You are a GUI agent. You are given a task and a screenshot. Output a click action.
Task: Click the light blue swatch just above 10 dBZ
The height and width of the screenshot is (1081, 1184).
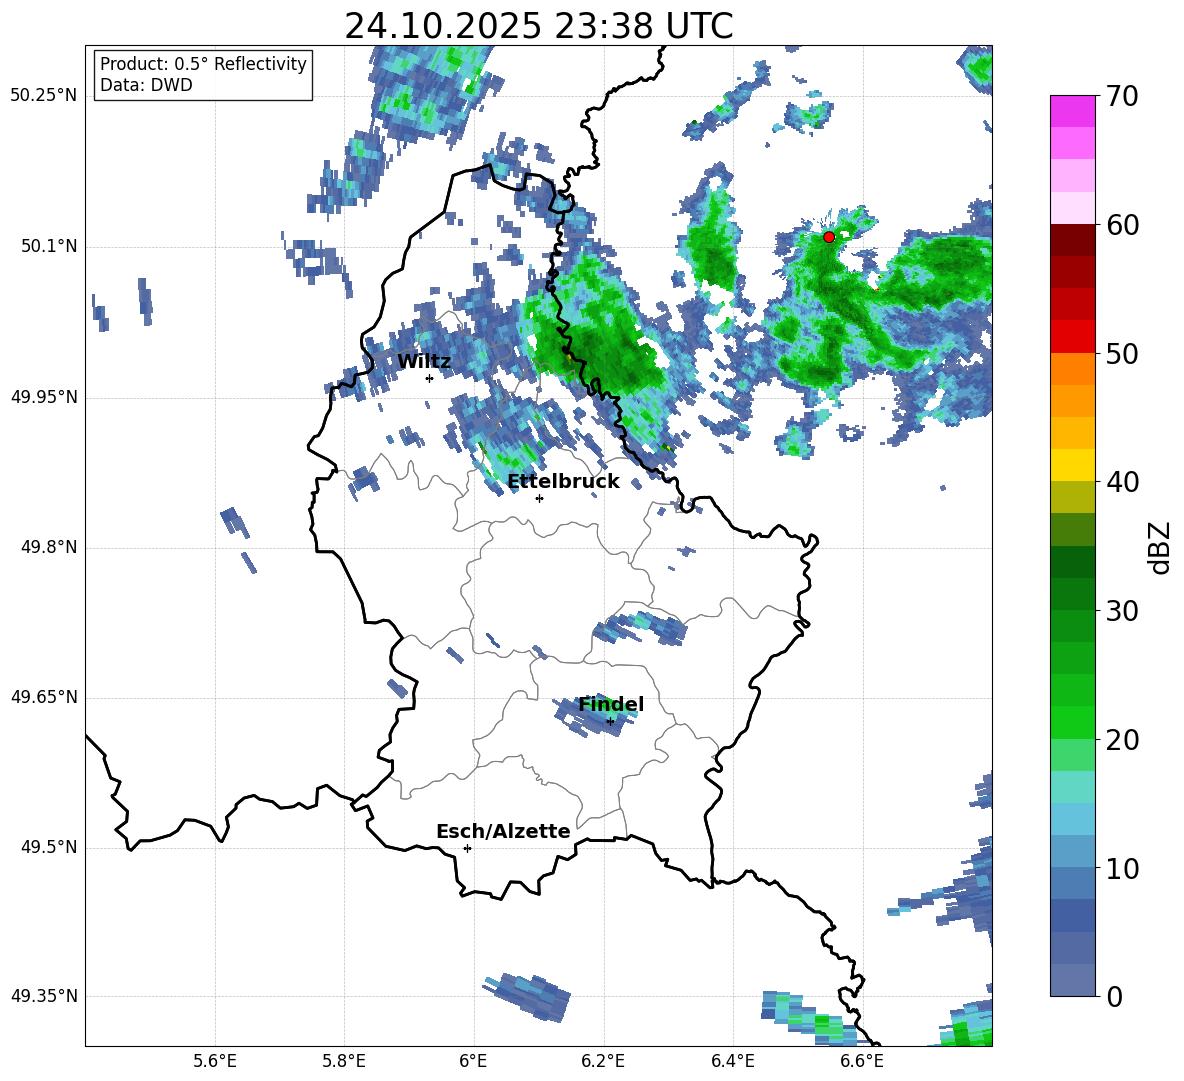(1073, 851)
